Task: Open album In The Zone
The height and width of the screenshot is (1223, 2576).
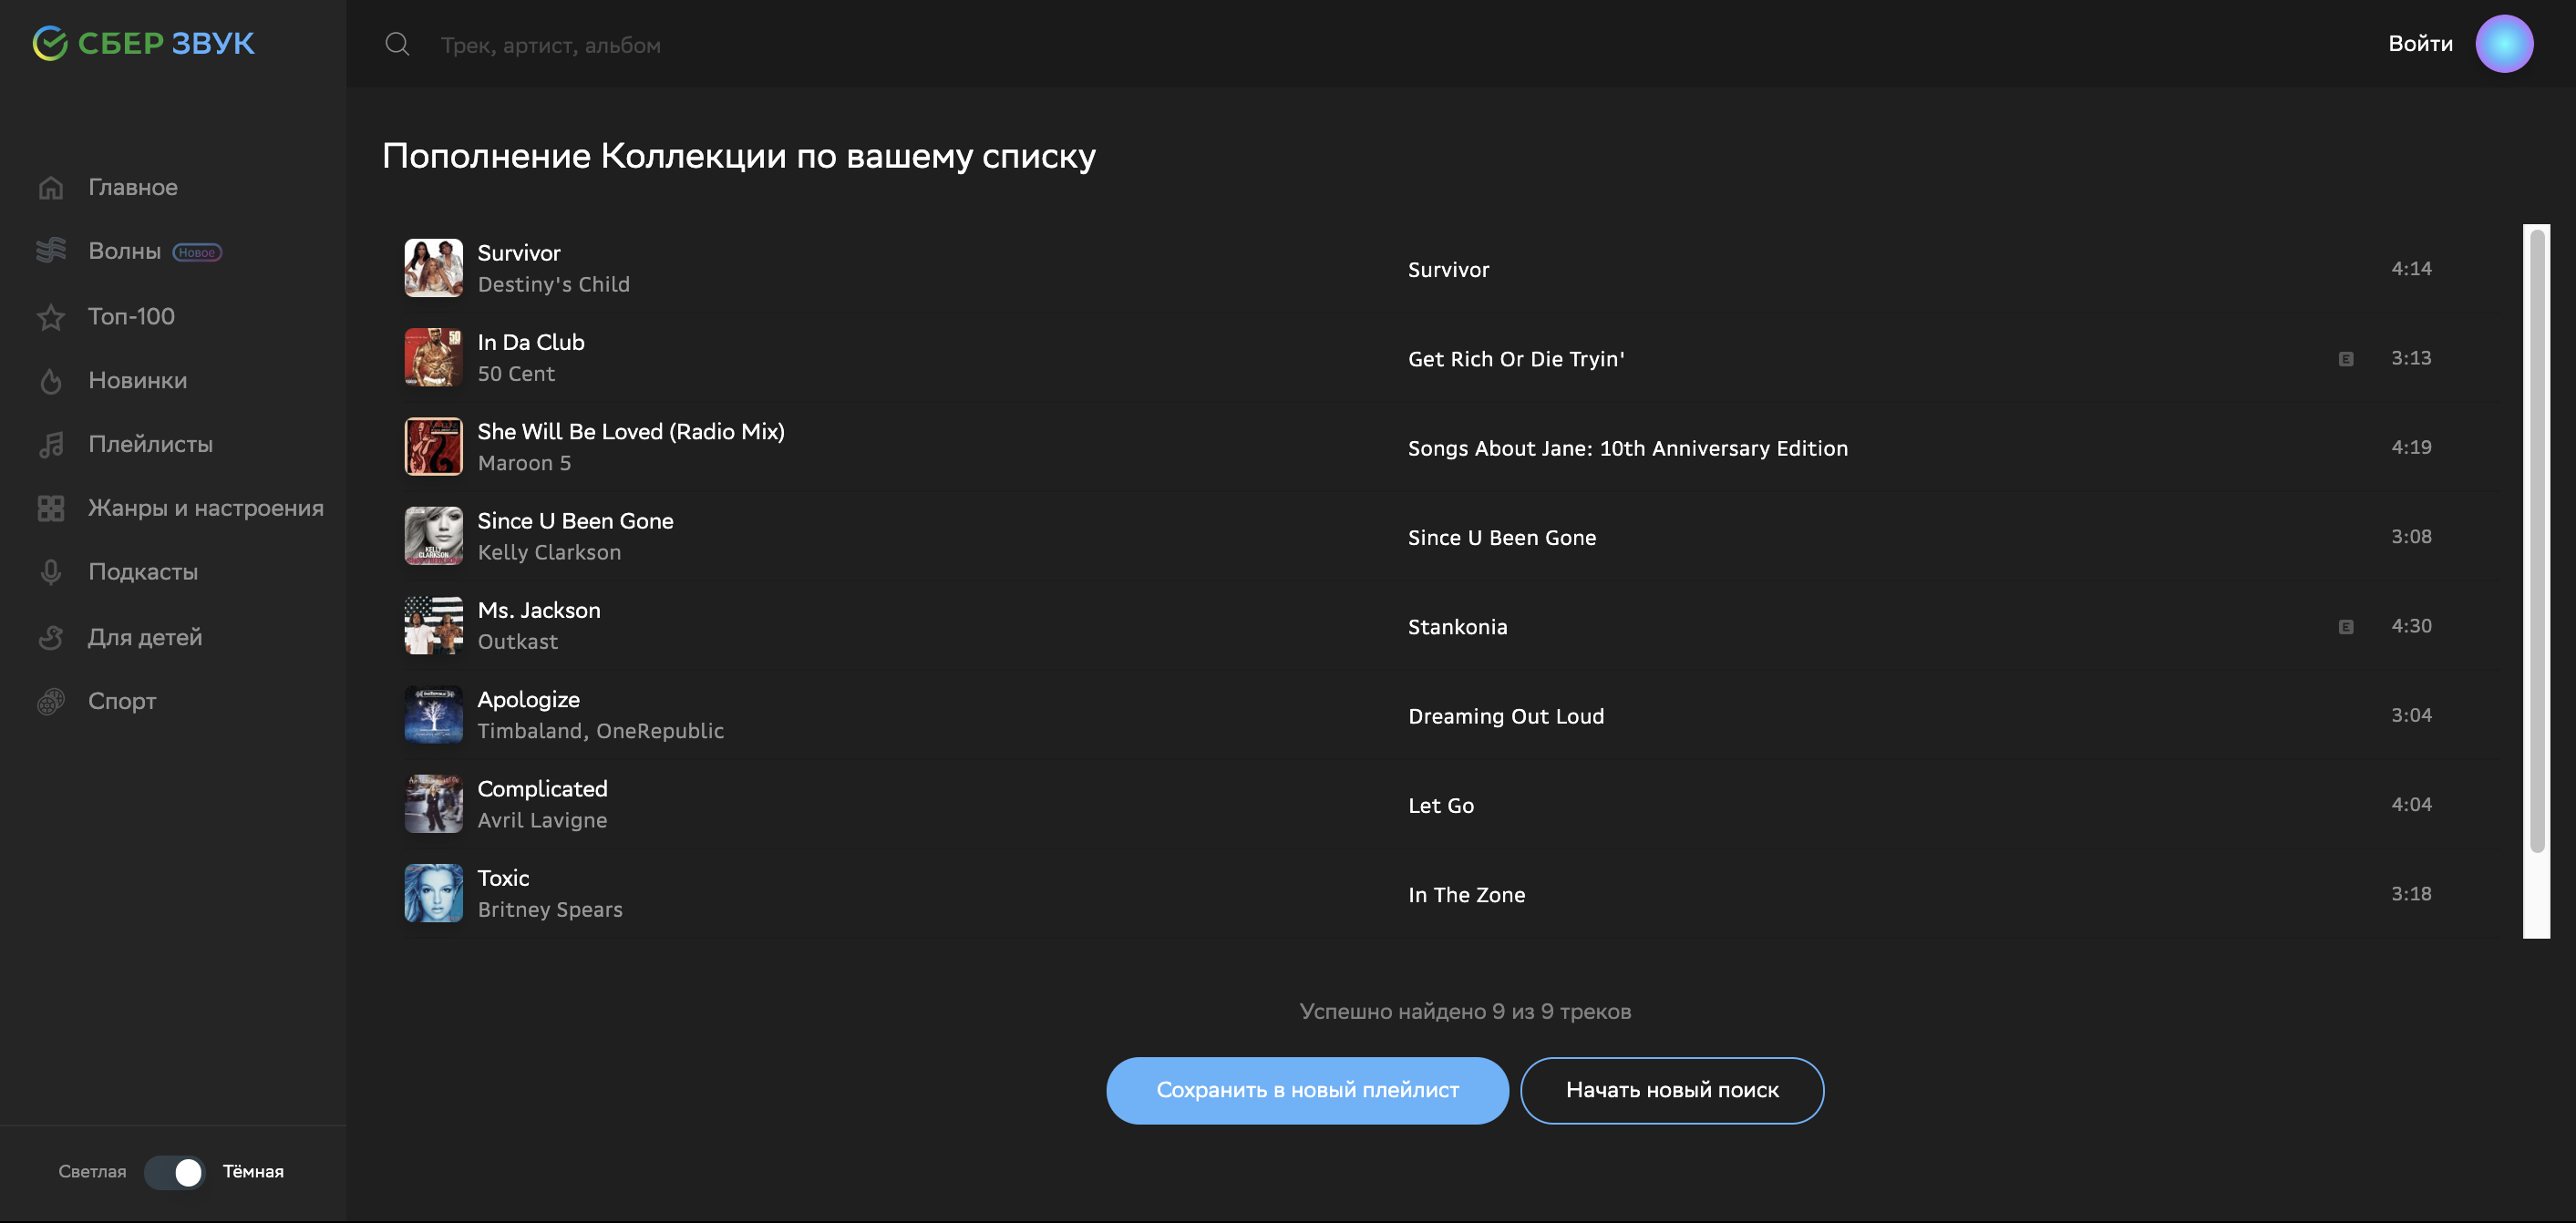Action: tap(1466, 895)
